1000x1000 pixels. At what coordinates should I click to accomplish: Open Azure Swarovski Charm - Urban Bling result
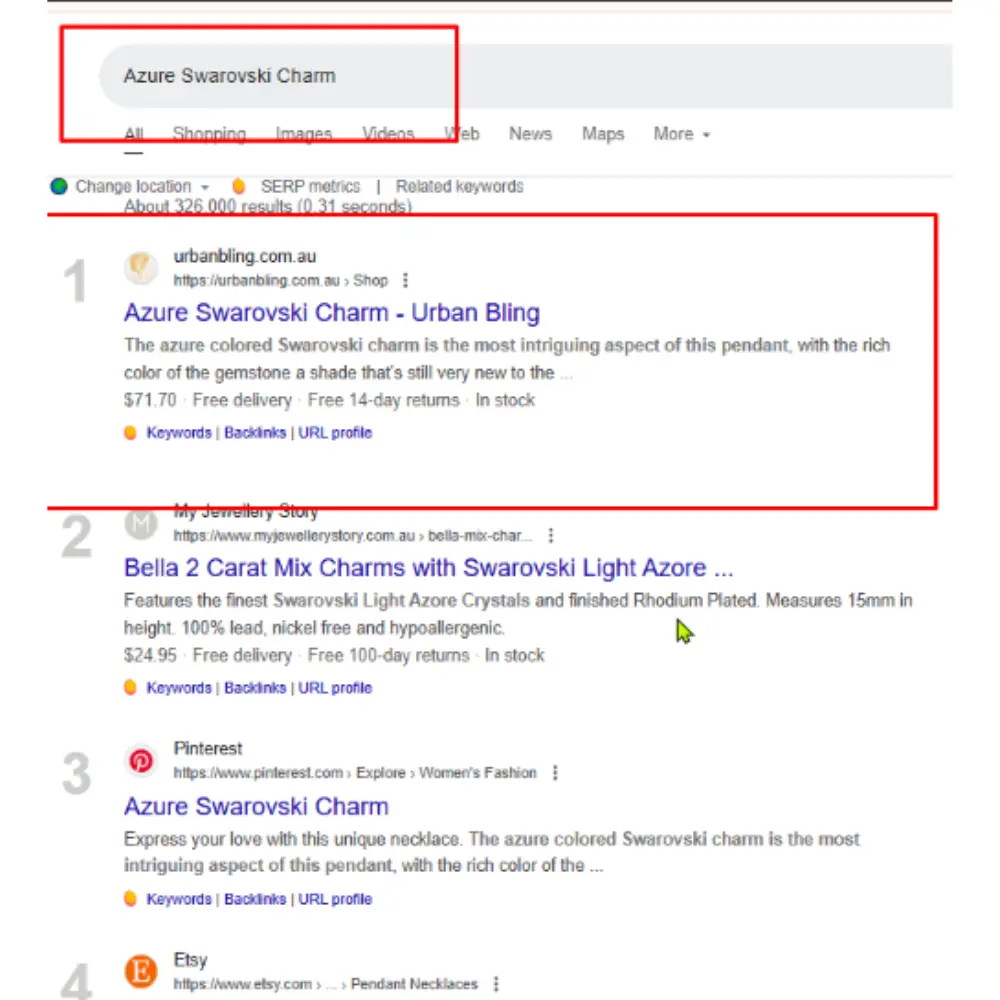point(331,313)
